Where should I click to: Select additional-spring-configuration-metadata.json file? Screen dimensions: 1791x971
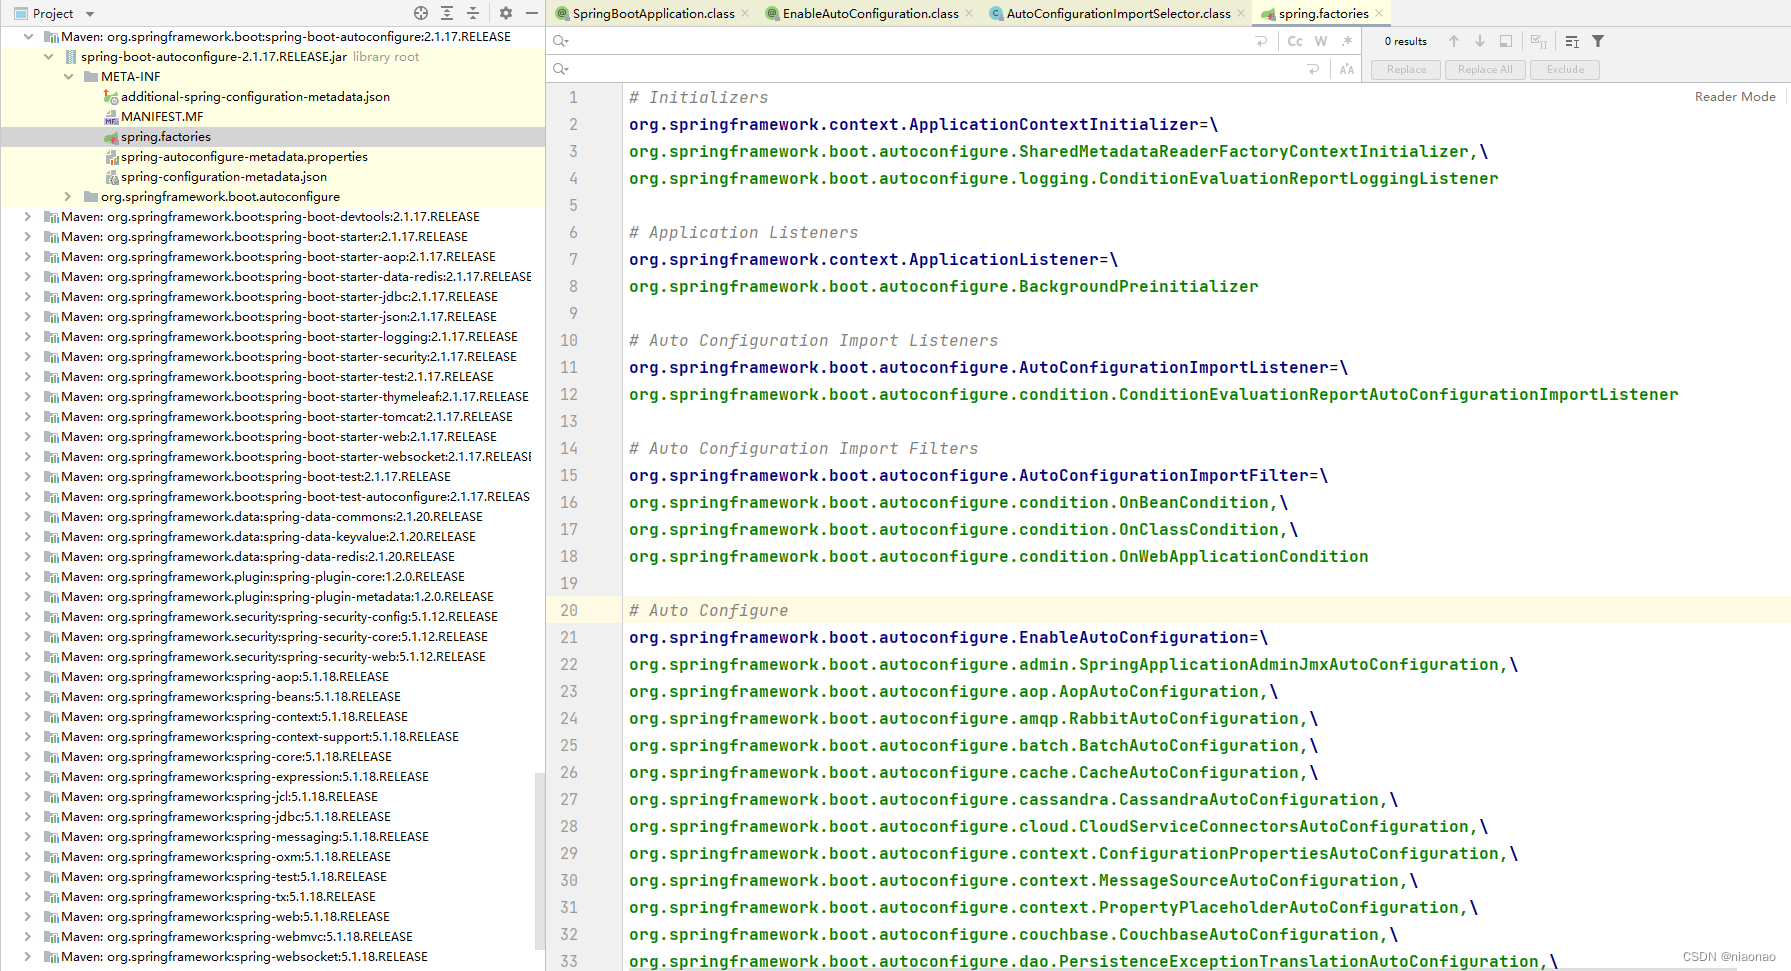pos(255,96)
